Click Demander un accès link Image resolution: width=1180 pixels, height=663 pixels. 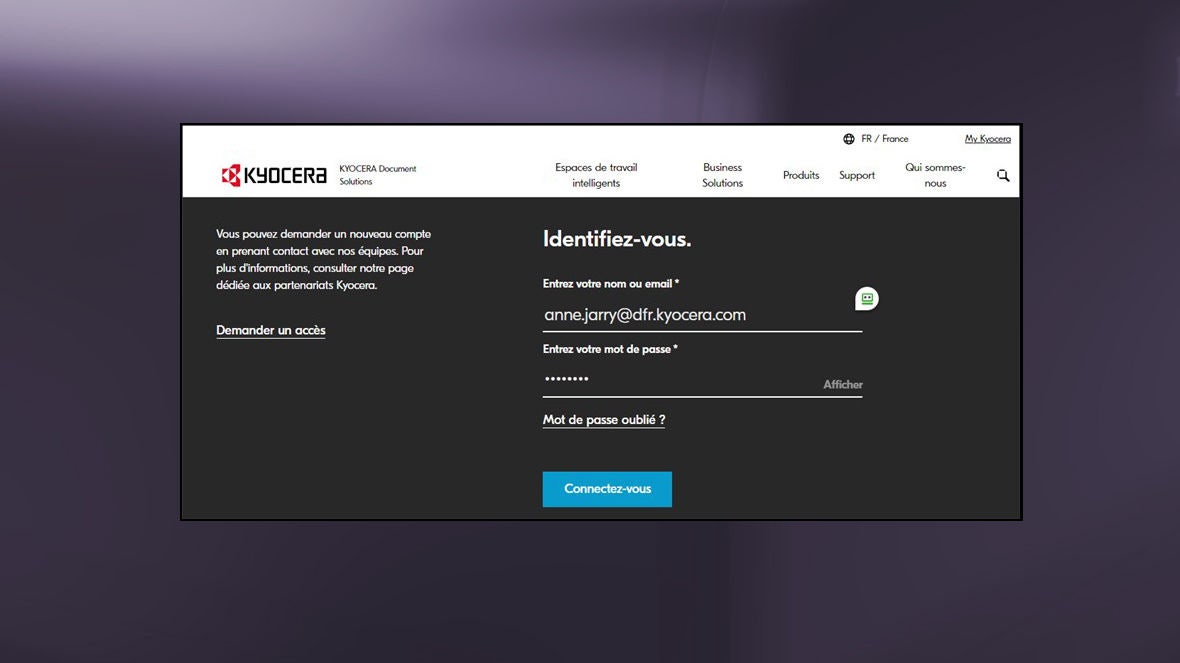tap(271, 330)
